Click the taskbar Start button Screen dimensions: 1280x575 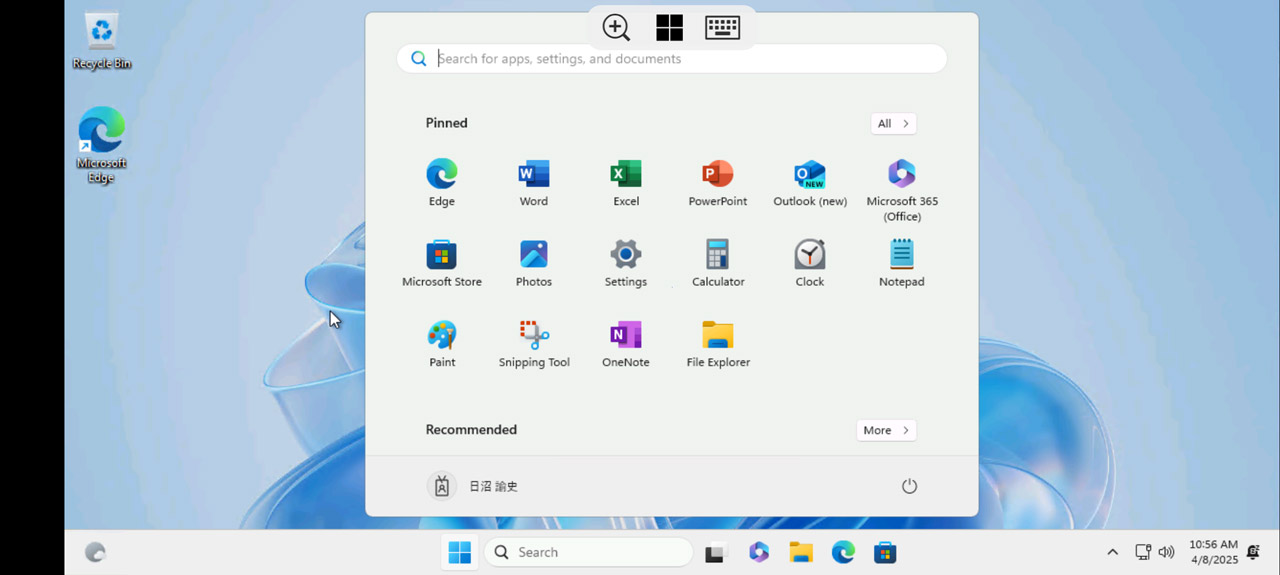(460, 552)
